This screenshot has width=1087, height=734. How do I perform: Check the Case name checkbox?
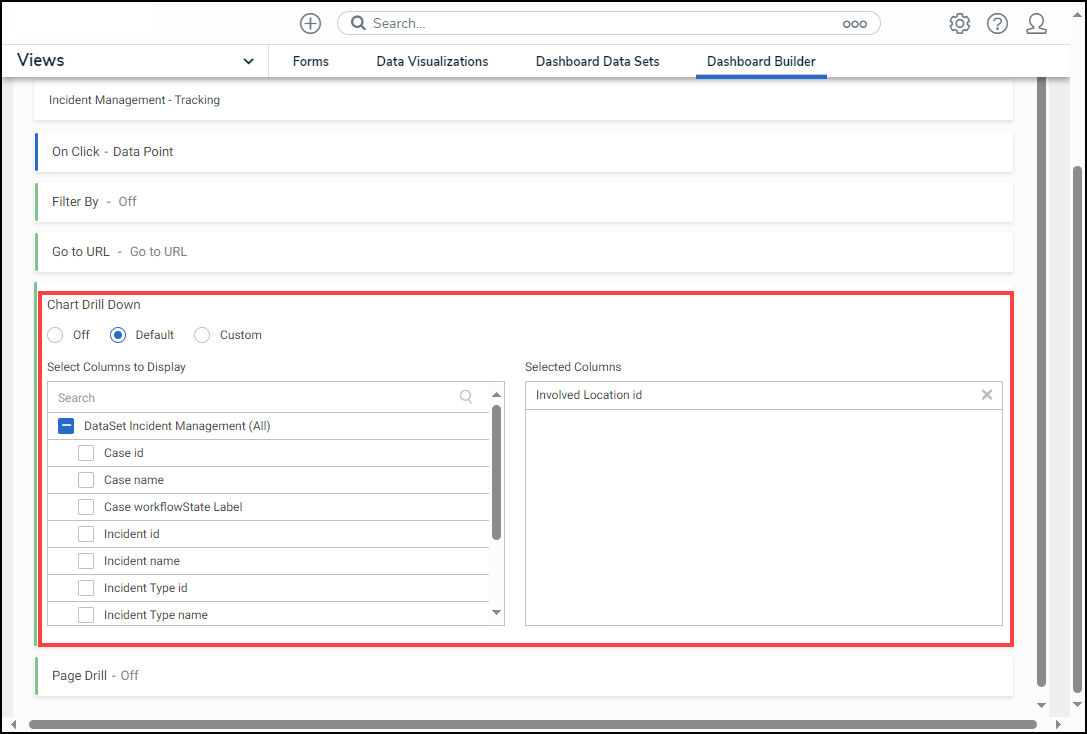(x=86, y=480)
